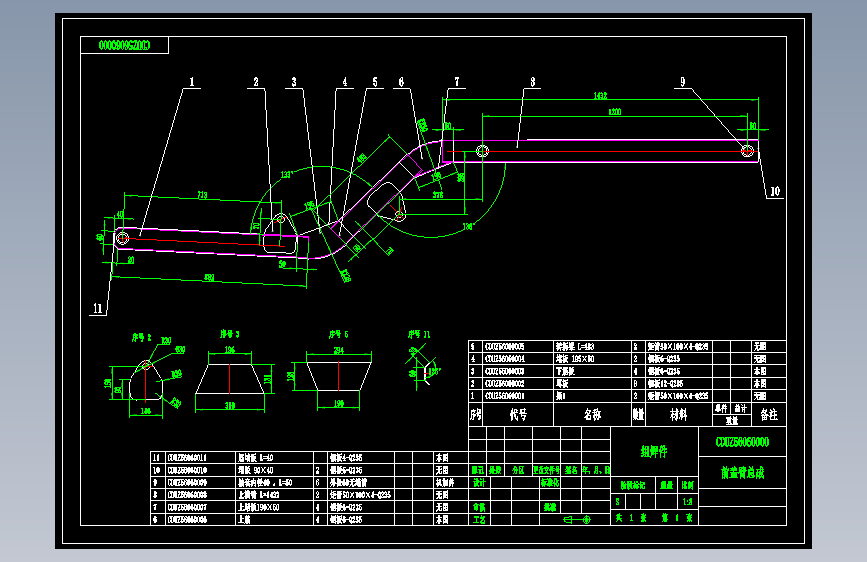The image size is (867, 562).
Task: Click the green drawing number in title block
Action: click(x=742, y=442)
